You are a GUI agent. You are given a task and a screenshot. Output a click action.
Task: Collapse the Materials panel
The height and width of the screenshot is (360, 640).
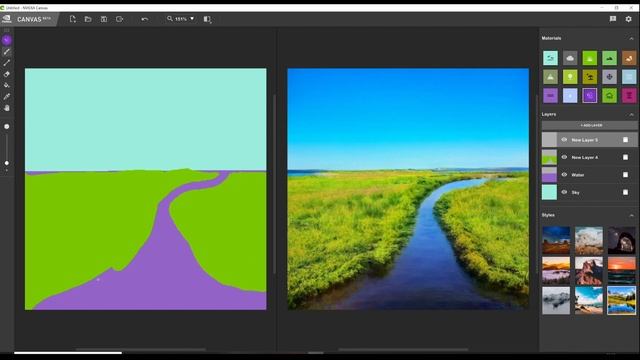click(631, 38)
